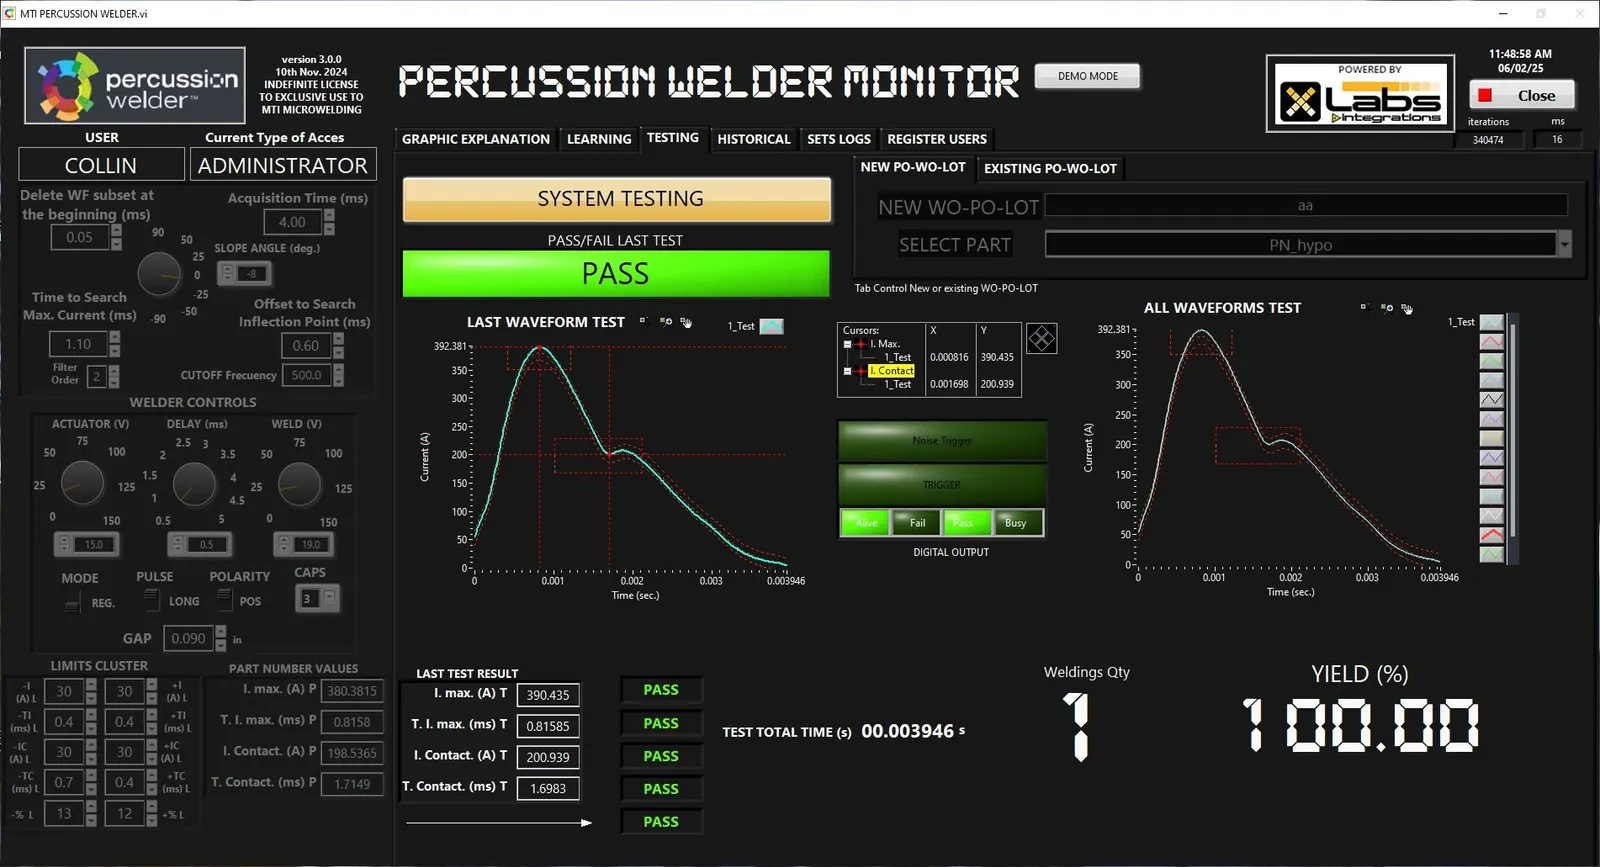This screenshot has width=1600, height=867.
Task: Choose pan hand tool on All Waveforms graph
Action: tap(1407, 308)
